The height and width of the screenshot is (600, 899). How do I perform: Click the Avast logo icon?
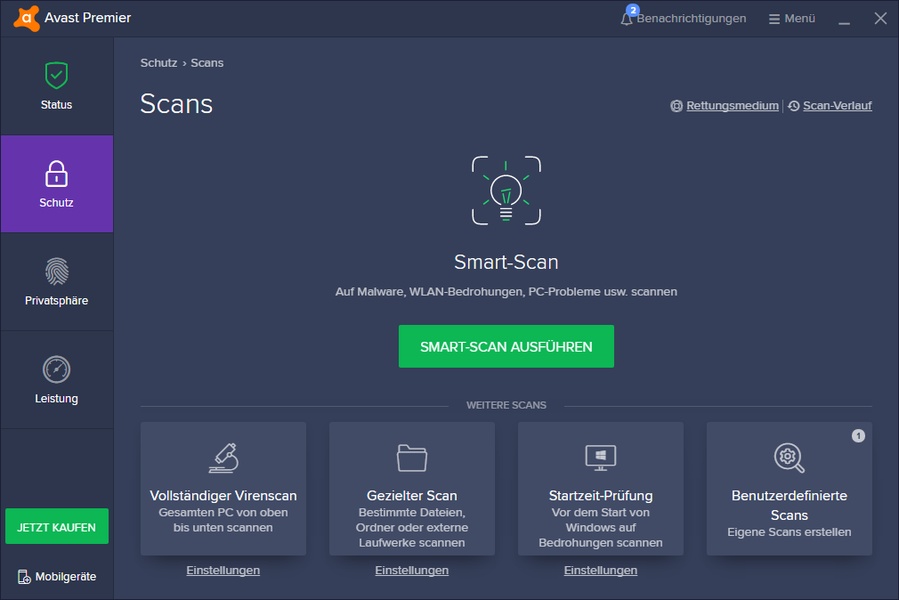click(27, 18)
